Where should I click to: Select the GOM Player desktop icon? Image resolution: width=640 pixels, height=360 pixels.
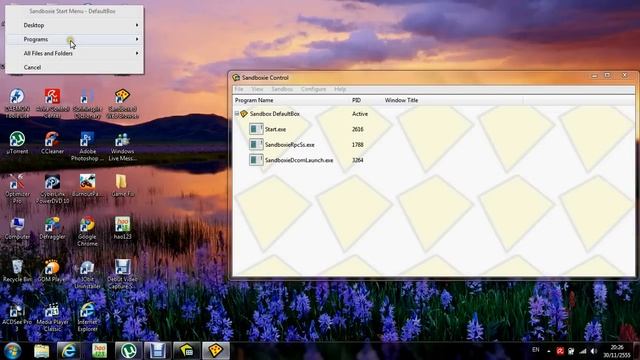click(x=52, y=271)
